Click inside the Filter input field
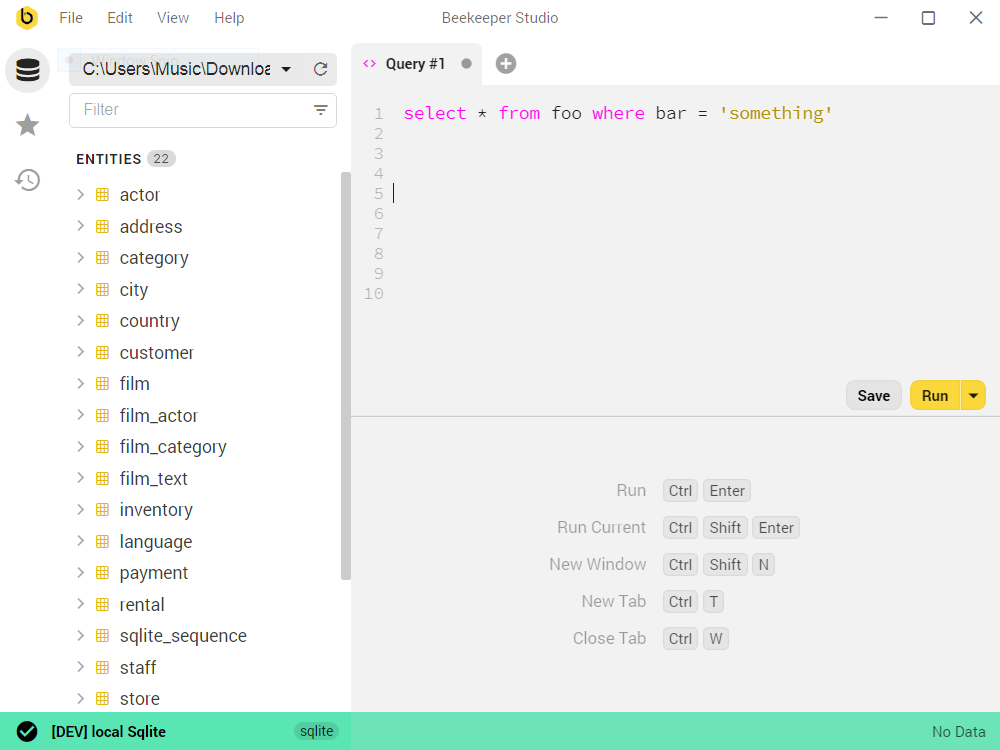This screenshot has width=1000, height=750. pos(180,109)
